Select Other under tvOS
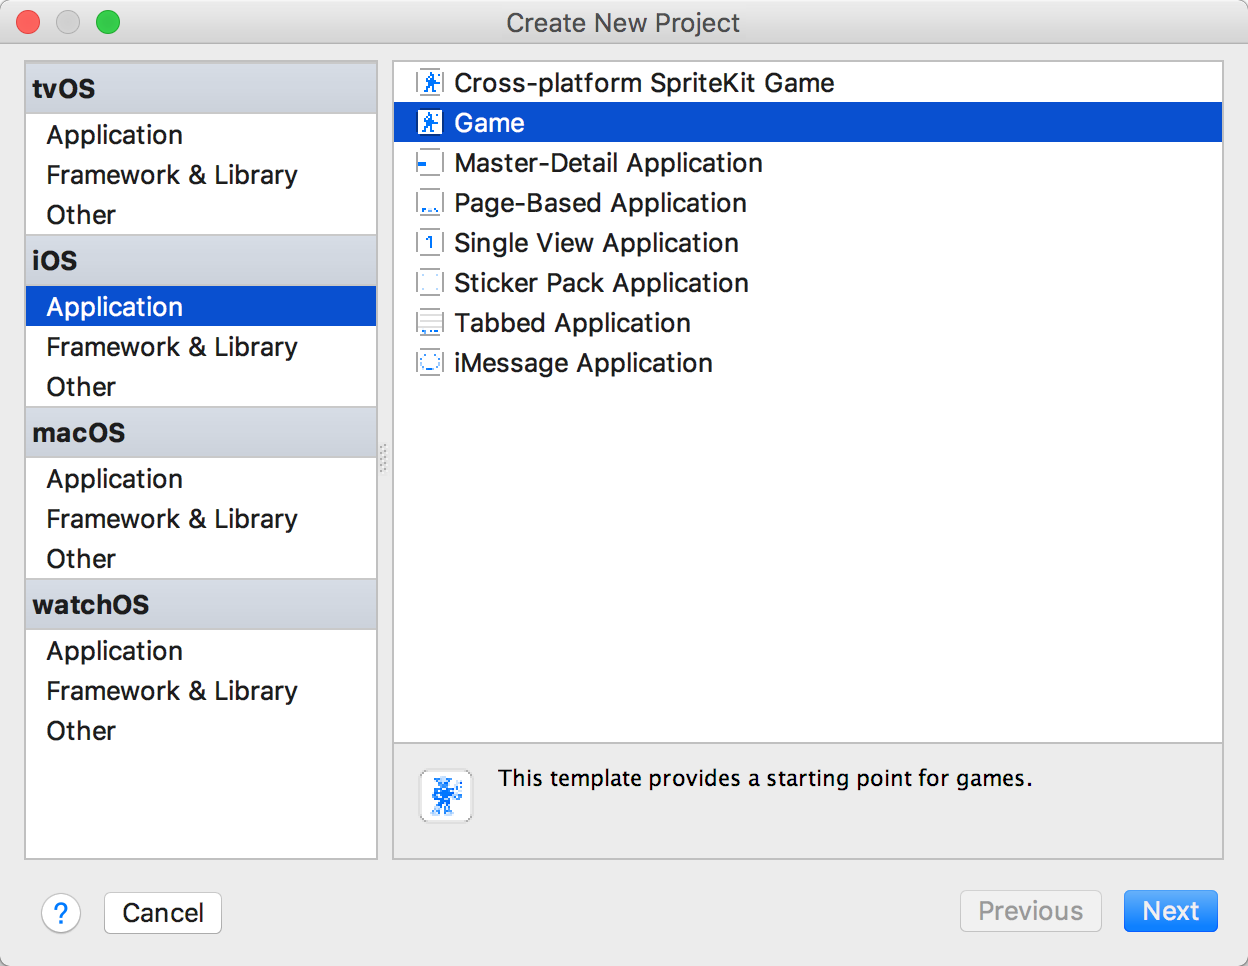This screenshot has height=966, width=1248. click(x=201, y=214)
